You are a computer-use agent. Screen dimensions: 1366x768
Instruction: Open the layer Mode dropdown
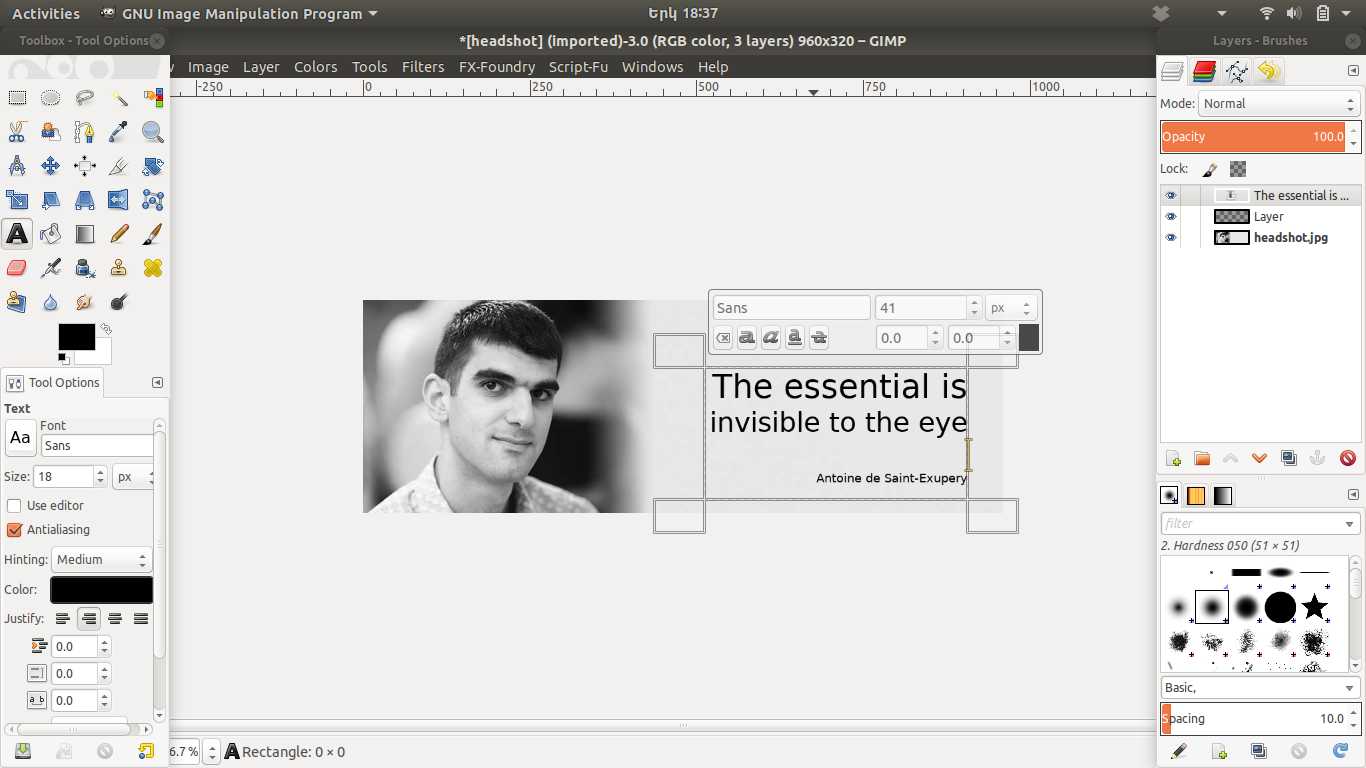click(x=1279, y=104)
